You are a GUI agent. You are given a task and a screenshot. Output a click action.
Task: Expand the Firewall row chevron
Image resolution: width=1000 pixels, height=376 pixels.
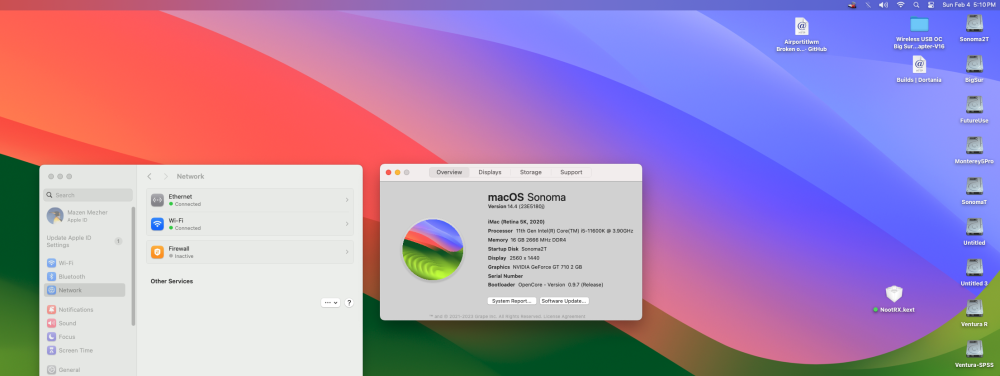click(347, 252)
